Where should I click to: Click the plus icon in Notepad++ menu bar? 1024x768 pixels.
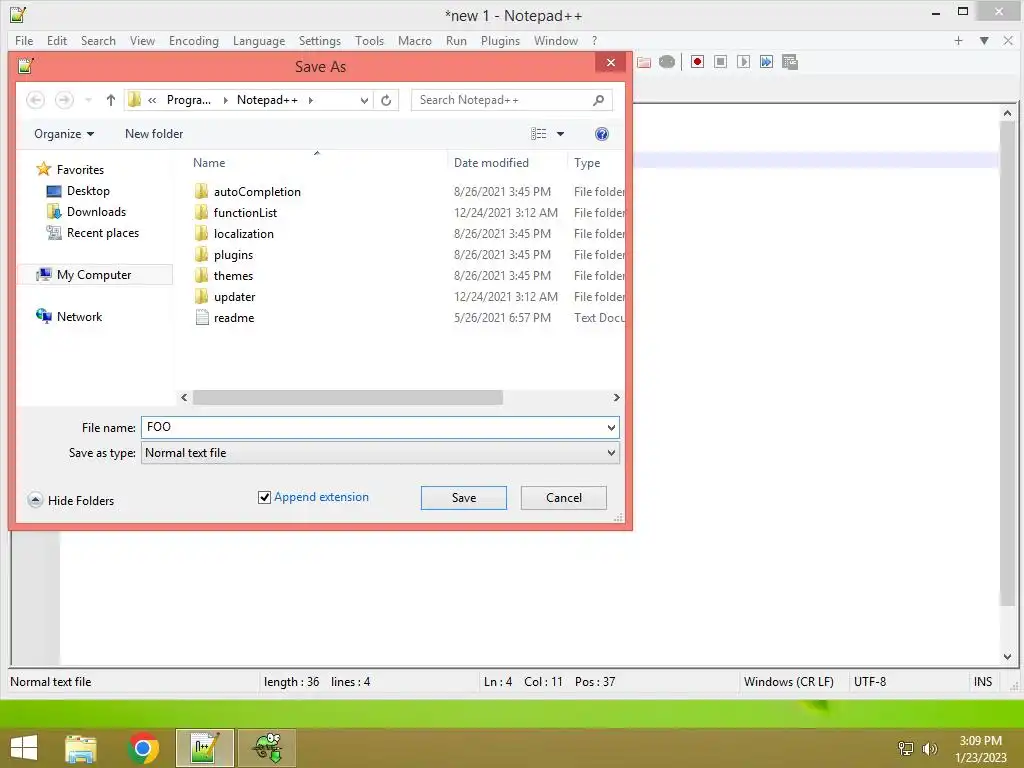click(958, 40)
